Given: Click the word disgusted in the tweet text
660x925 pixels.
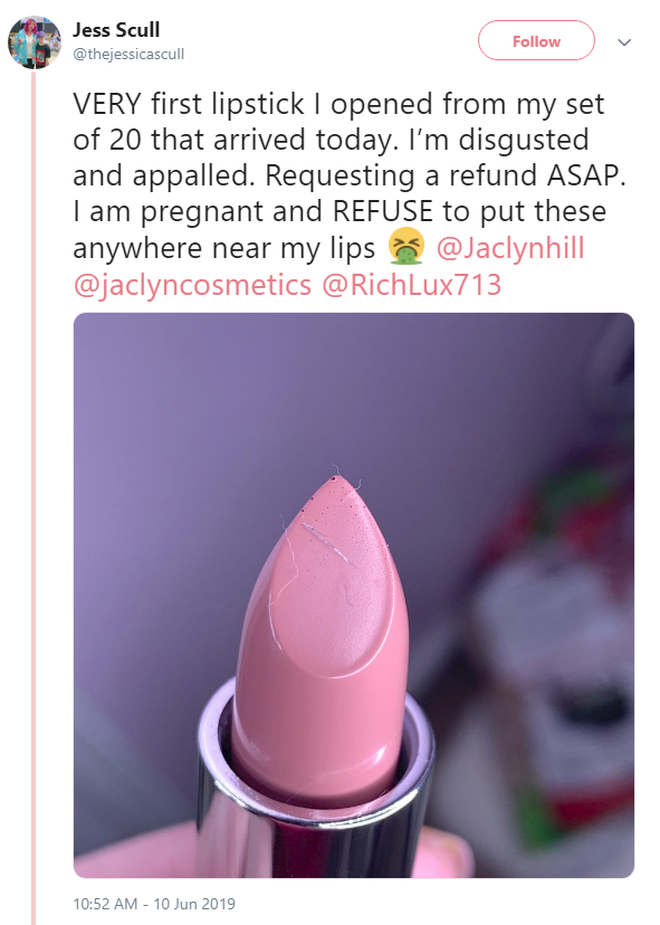Looking at the screenshot, I should pos(524,140).
